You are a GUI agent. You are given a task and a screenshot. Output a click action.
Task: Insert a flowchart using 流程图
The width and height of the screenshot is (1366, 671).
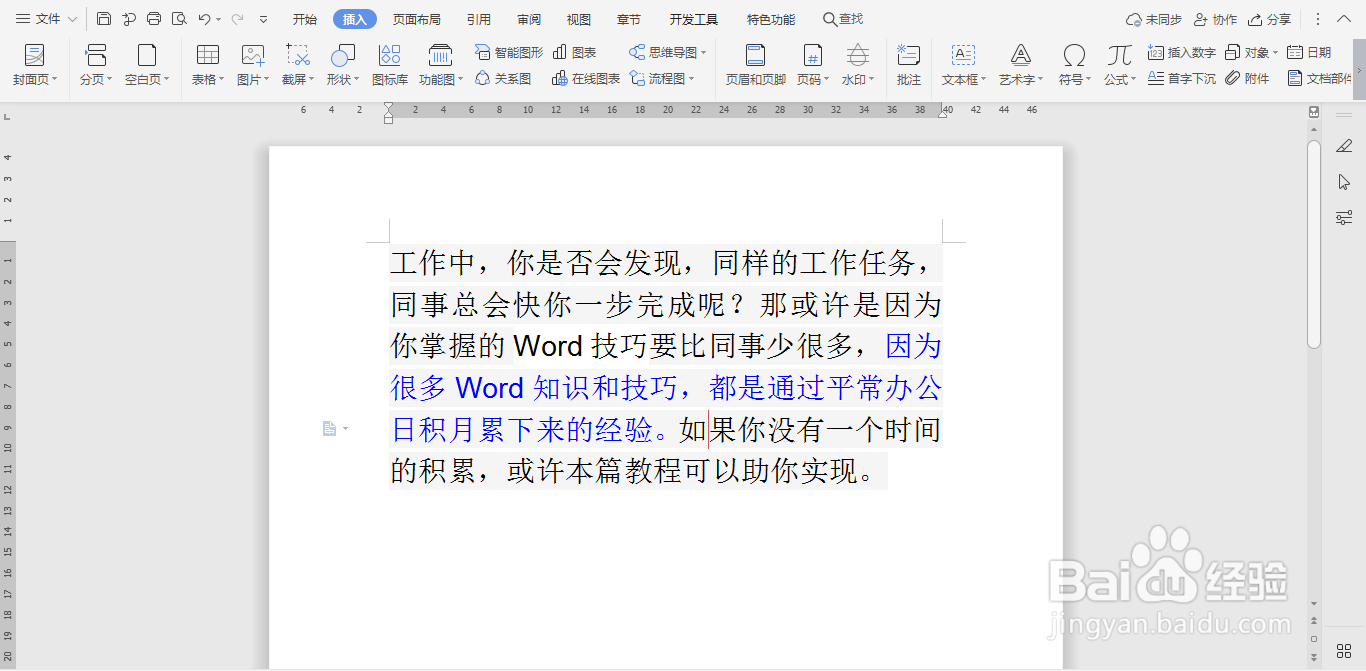pos(664,80)
